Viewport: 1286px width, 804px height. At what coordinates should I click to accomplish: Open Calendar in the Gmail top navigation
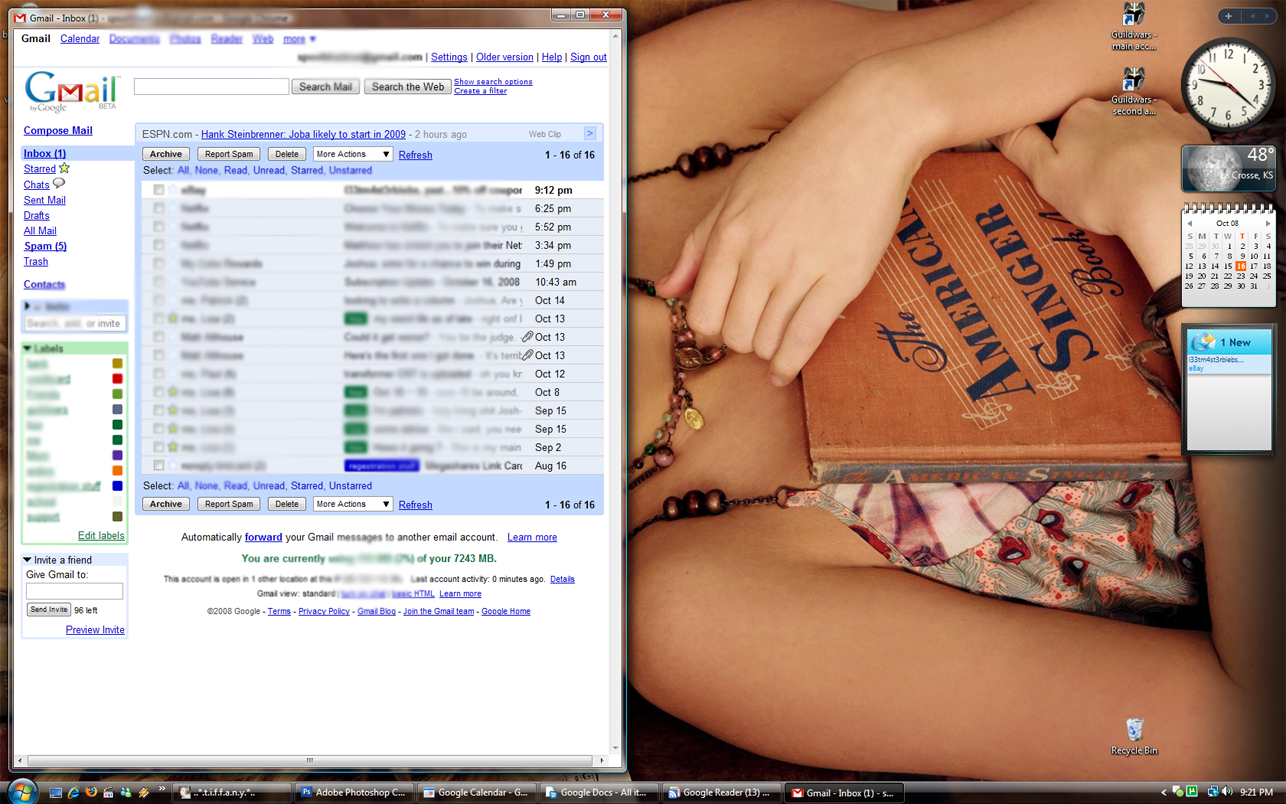[79, 39]
